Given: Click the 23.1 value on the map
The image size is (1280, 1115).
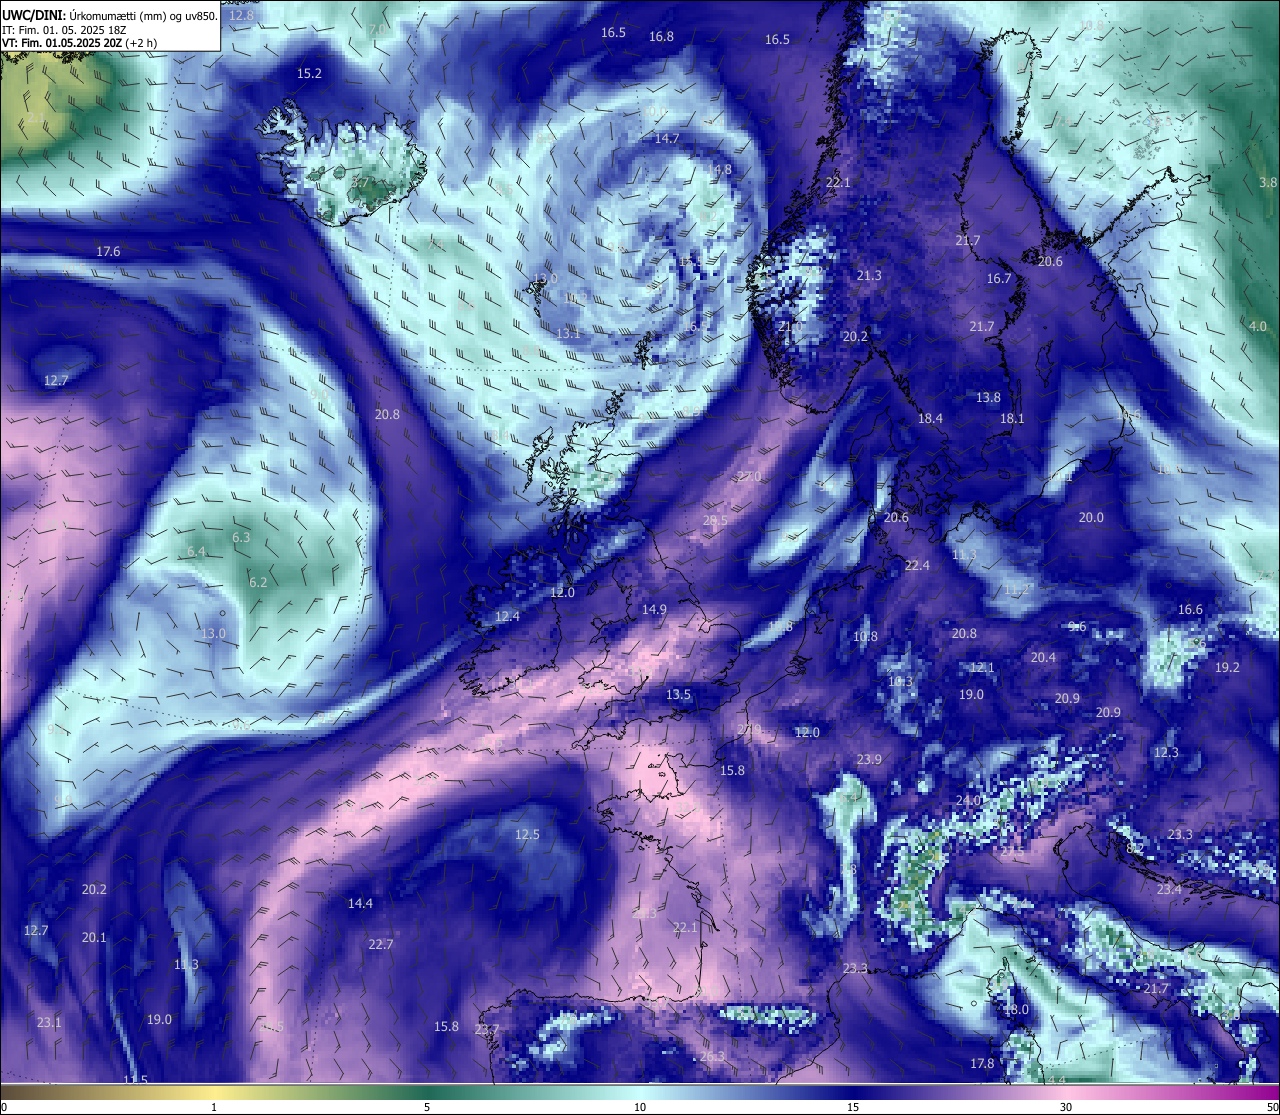Looking at the screenshot, I should click(x=49, y=1023).
